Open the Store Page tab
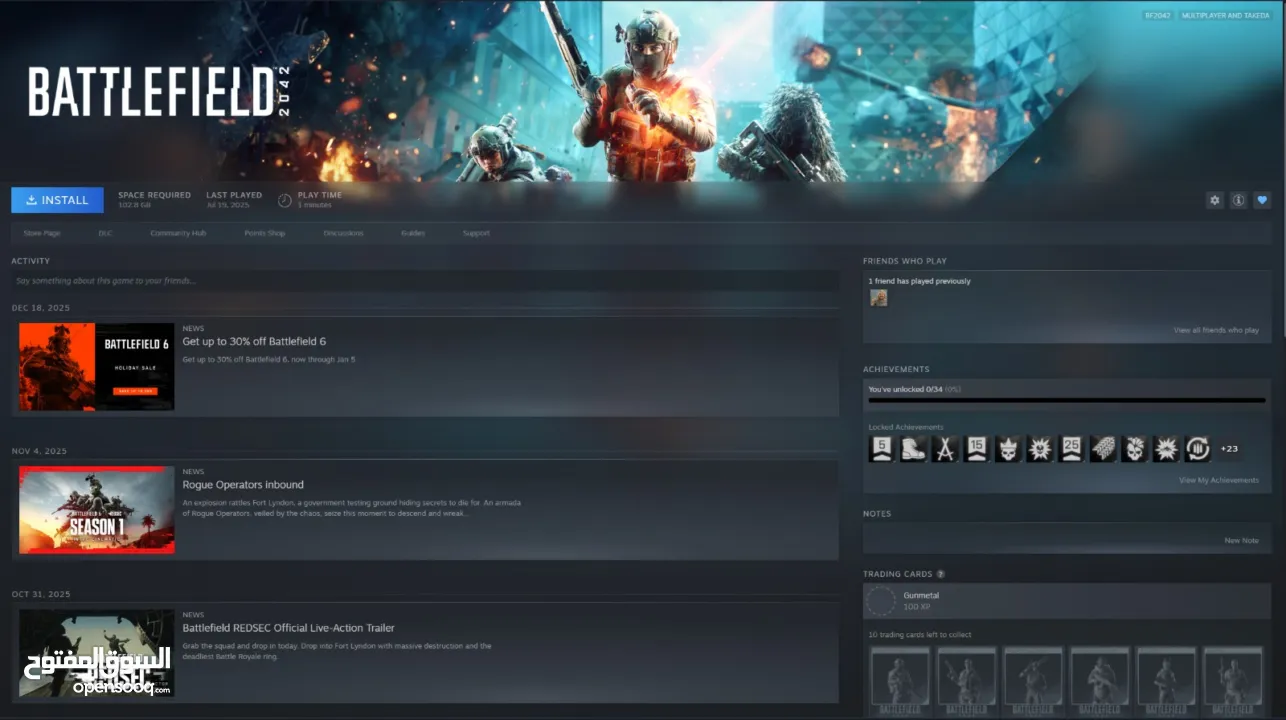The image size is (1286, 720). click(x=41, y=232)
